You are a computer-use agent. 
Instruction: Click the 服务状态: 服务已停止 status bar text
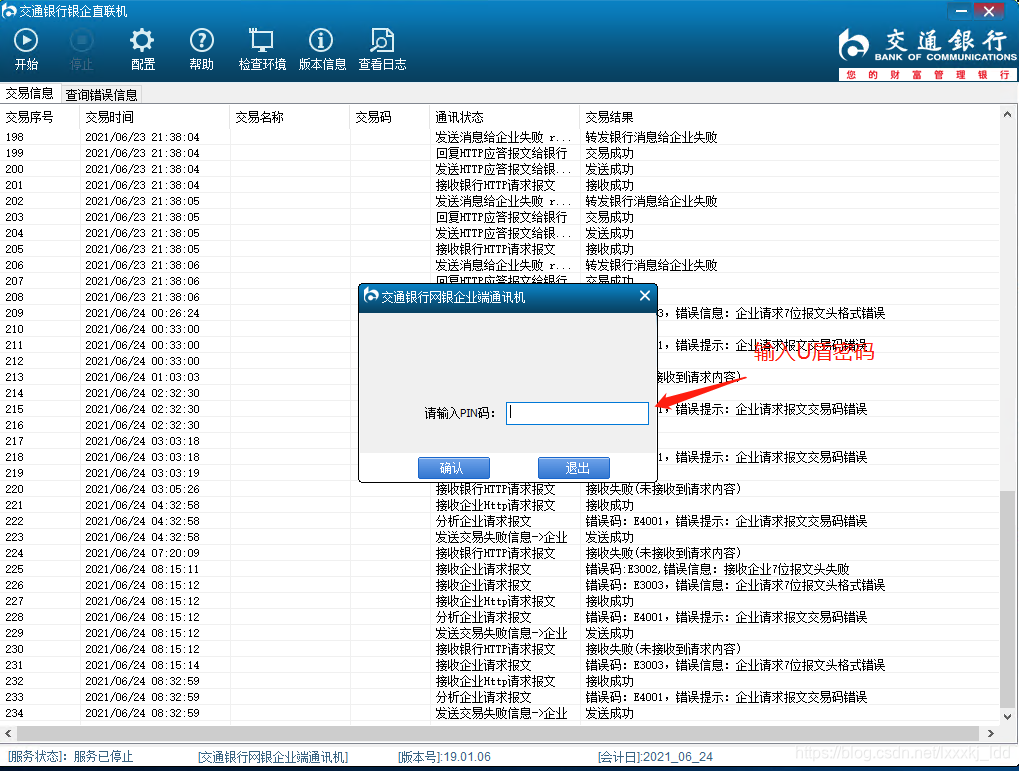click(70, 757)
